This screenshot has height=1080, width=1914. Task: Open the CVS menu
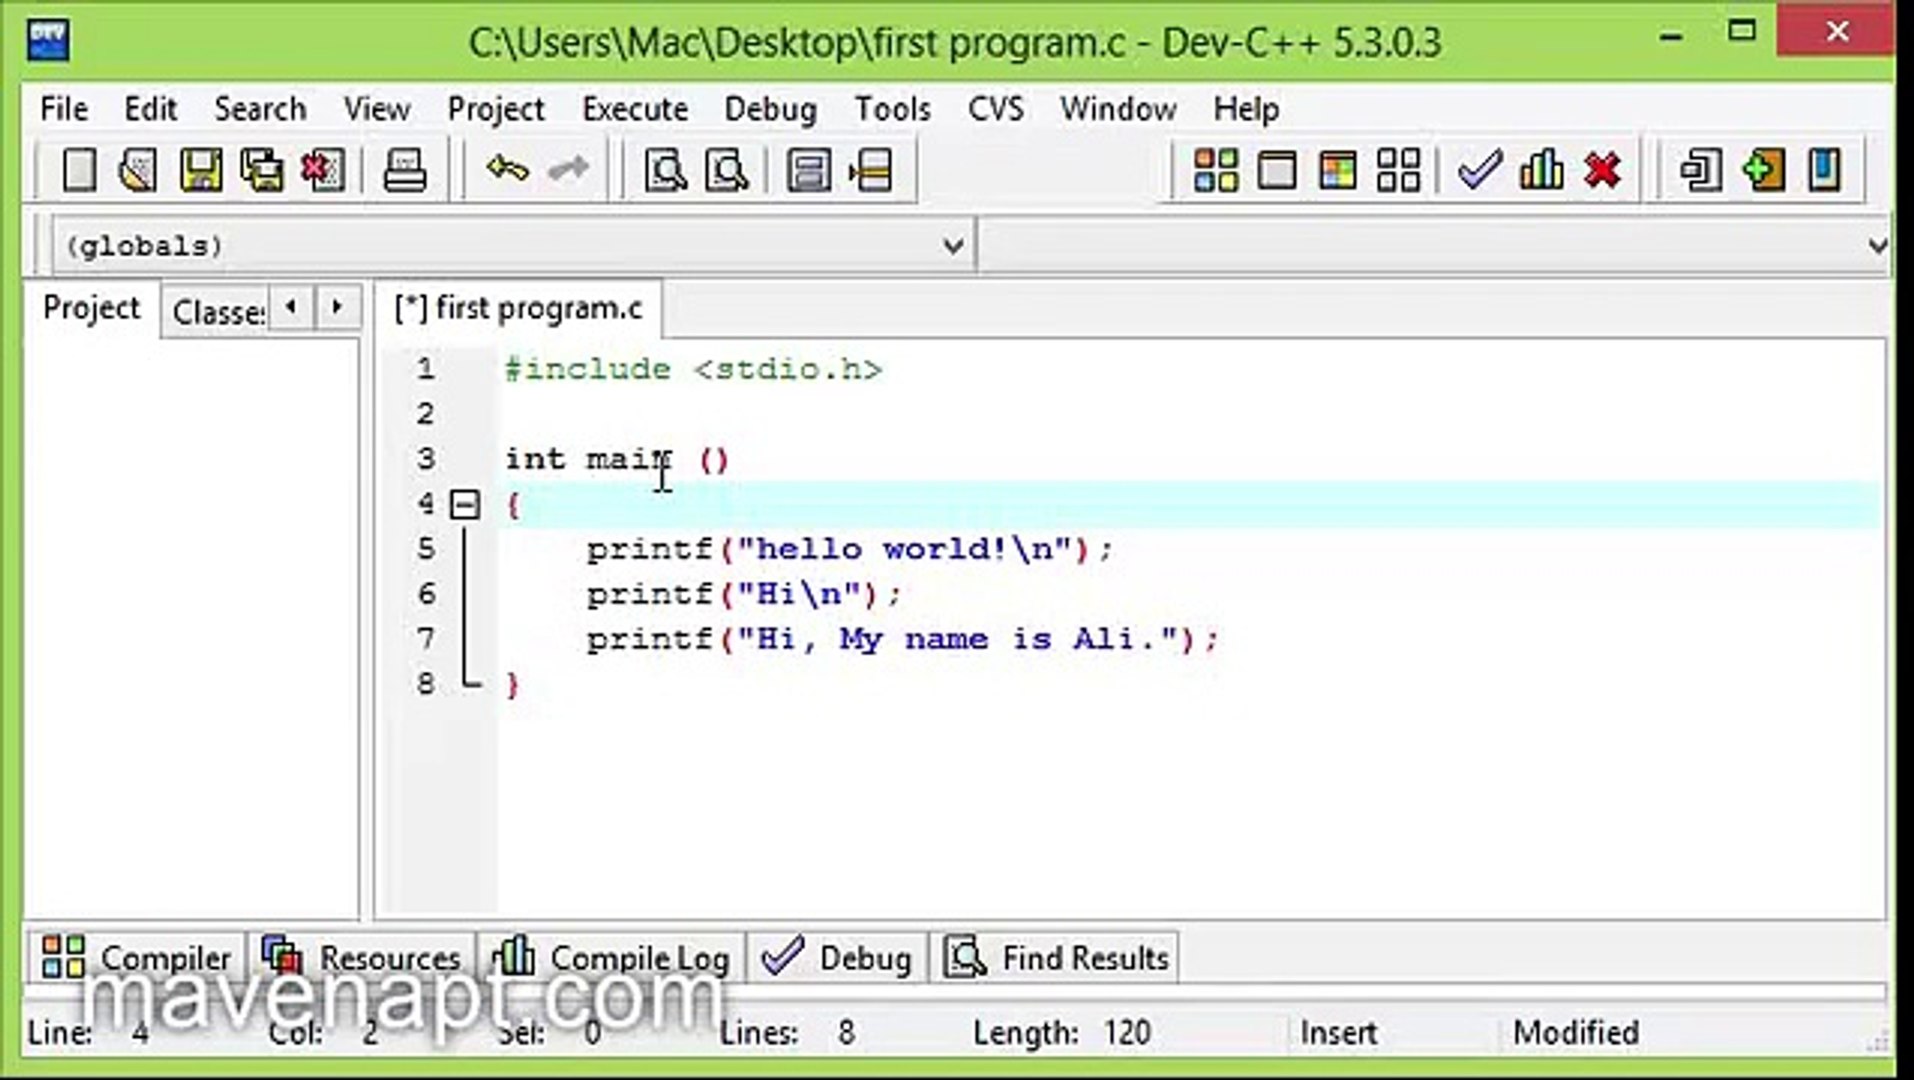(x=996, y=108)
